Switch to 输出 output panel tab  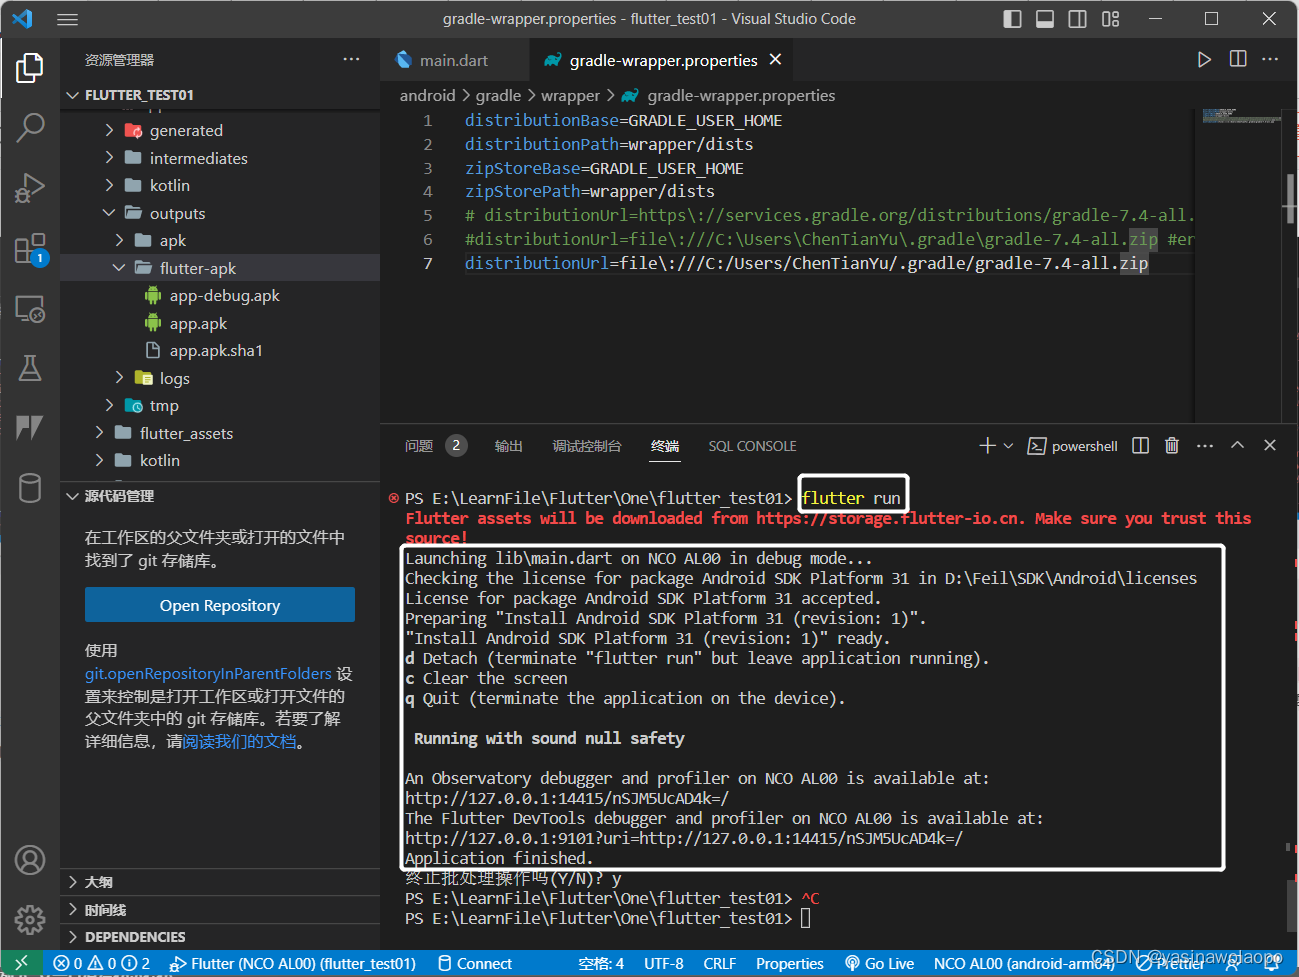pyautogui.click(x=509, y=446)
